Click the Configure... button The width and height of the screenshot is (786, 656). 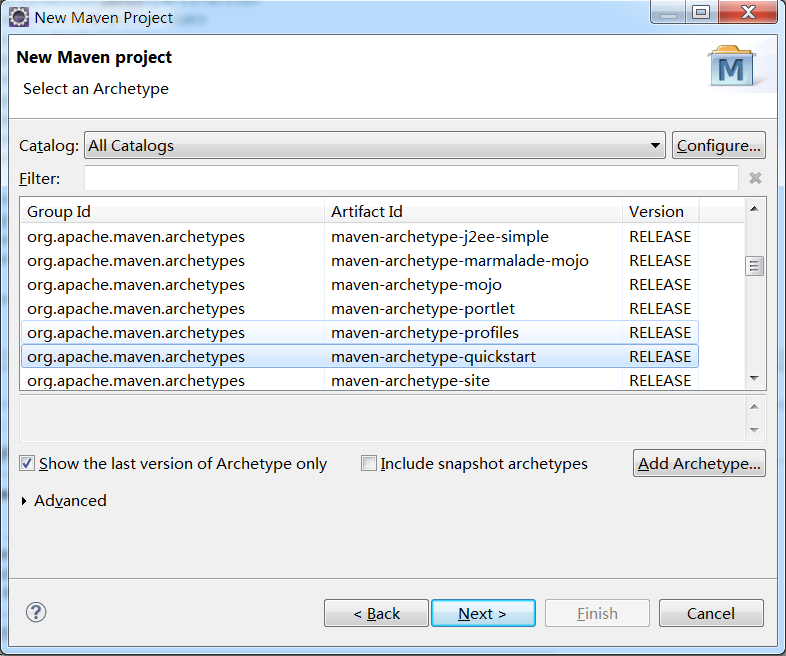click(x=718, y=145)
